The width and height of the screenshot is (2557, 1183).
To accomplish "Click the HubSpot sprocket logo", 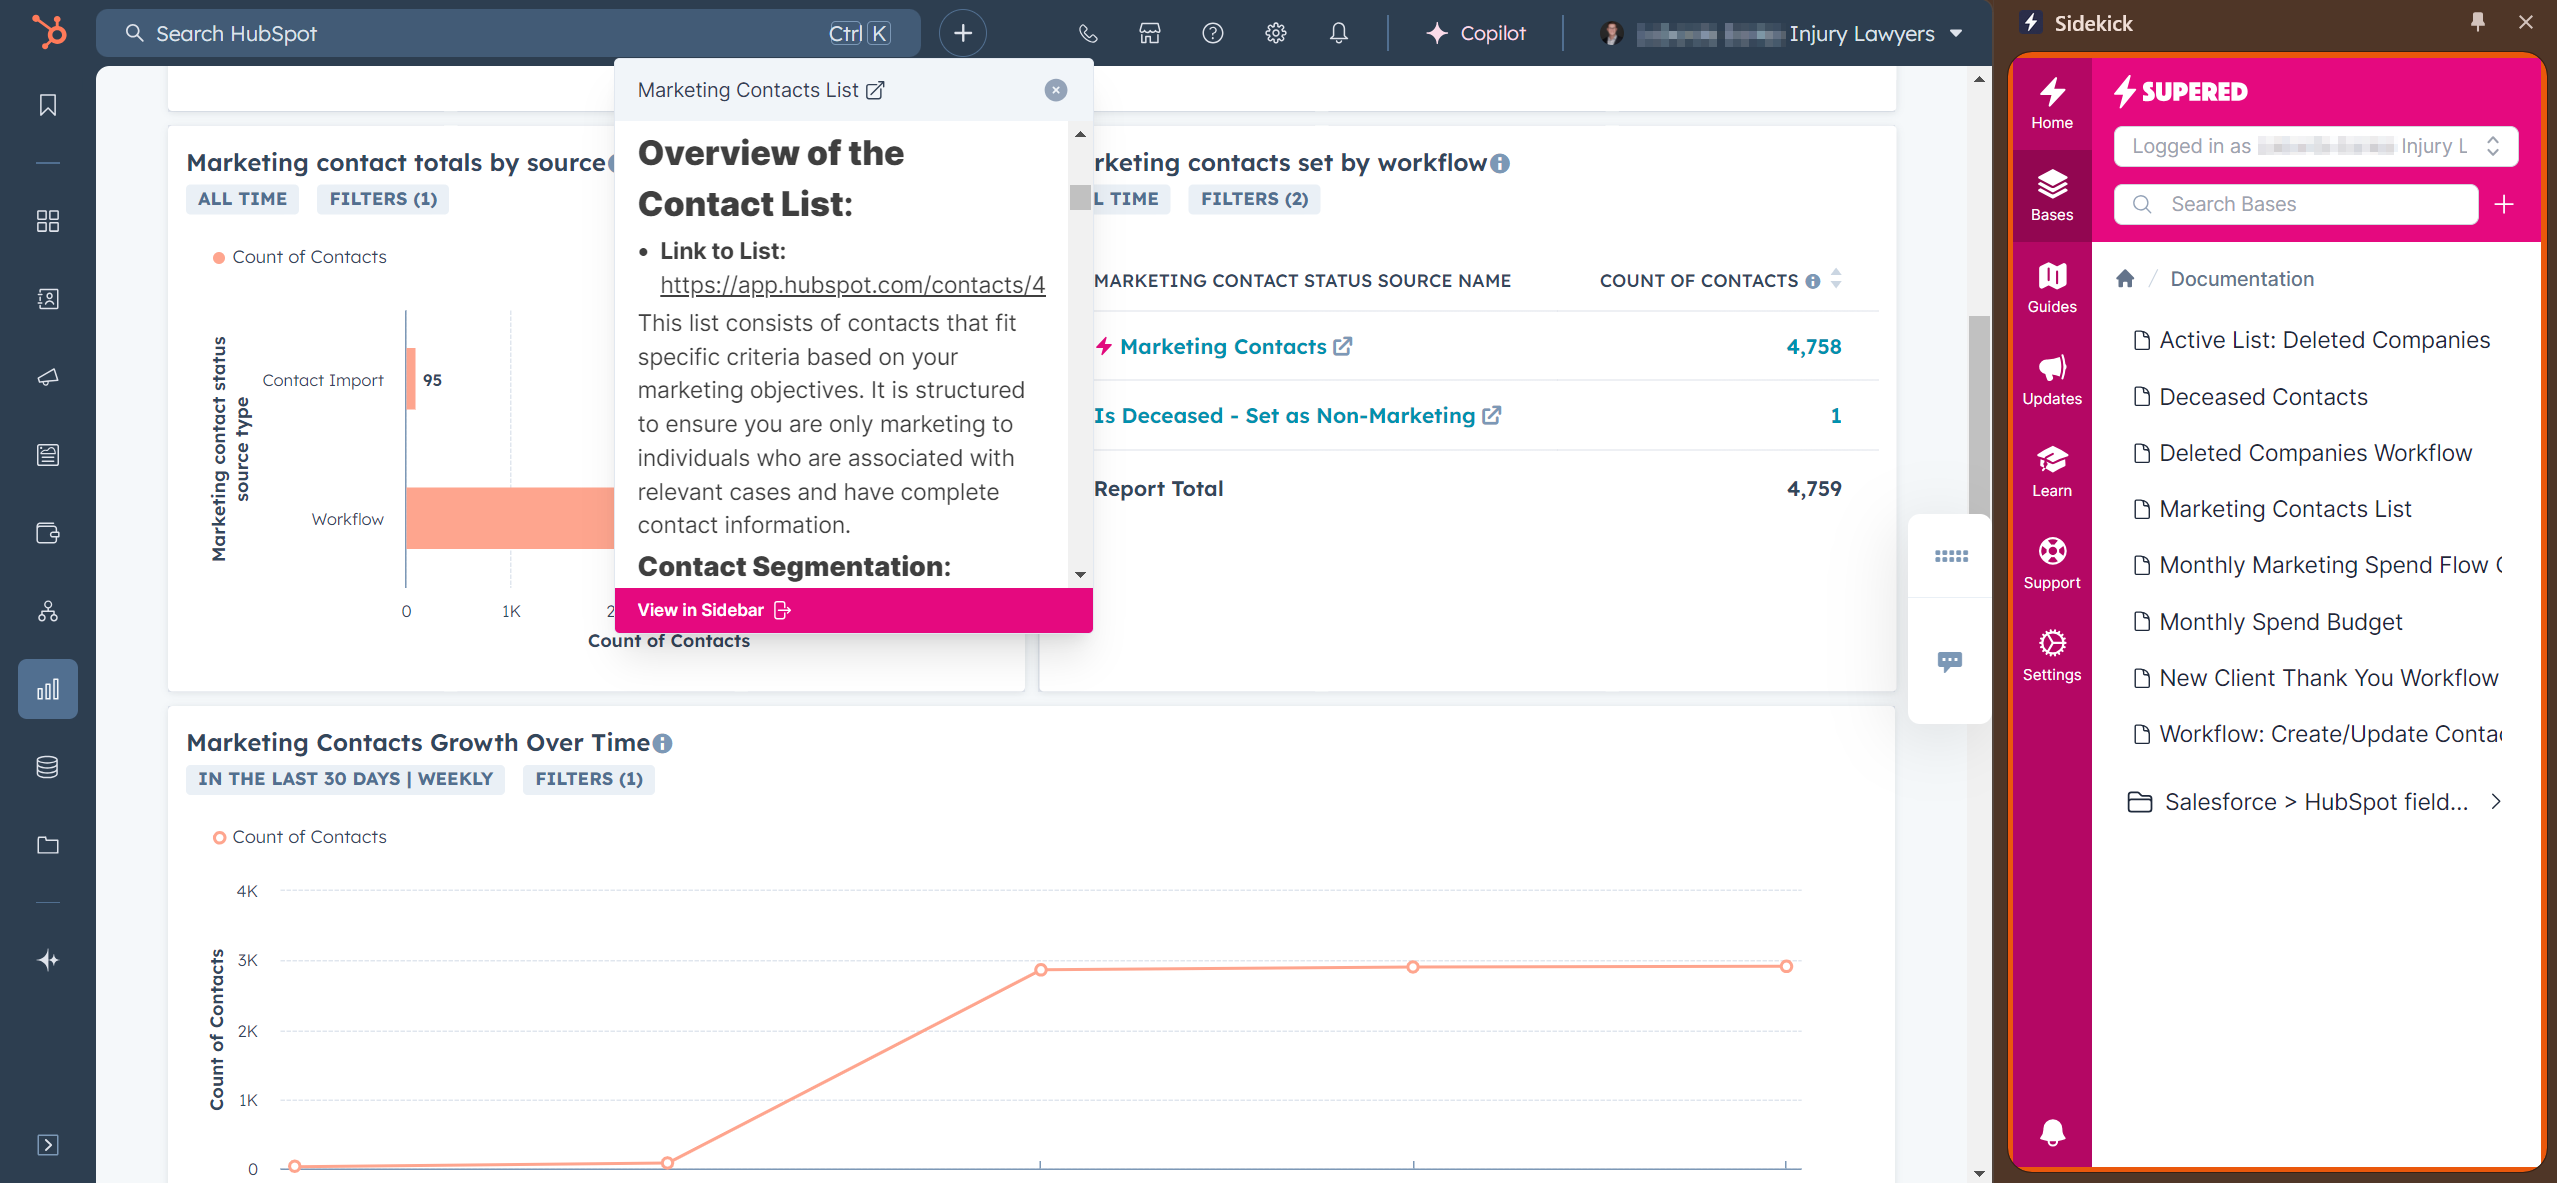I will [x=48, y=32].
